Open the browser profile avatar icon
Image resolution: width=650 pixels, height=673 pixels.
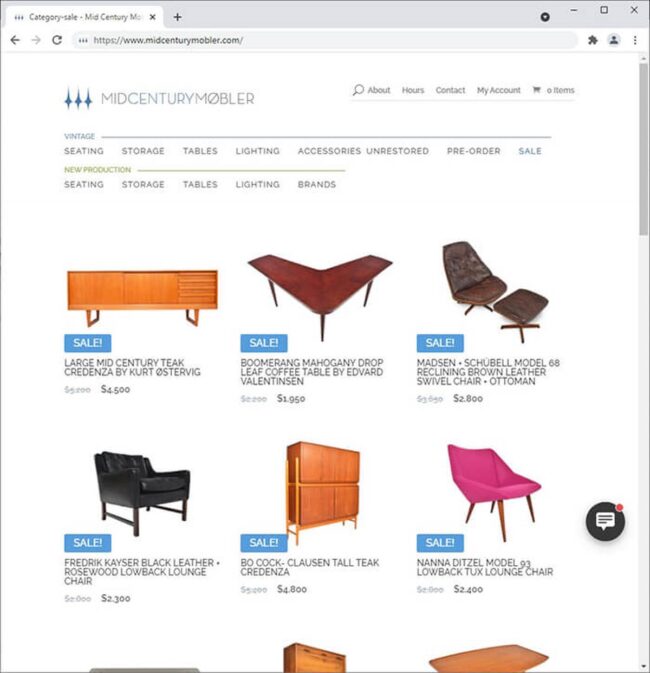coord(614,40)
